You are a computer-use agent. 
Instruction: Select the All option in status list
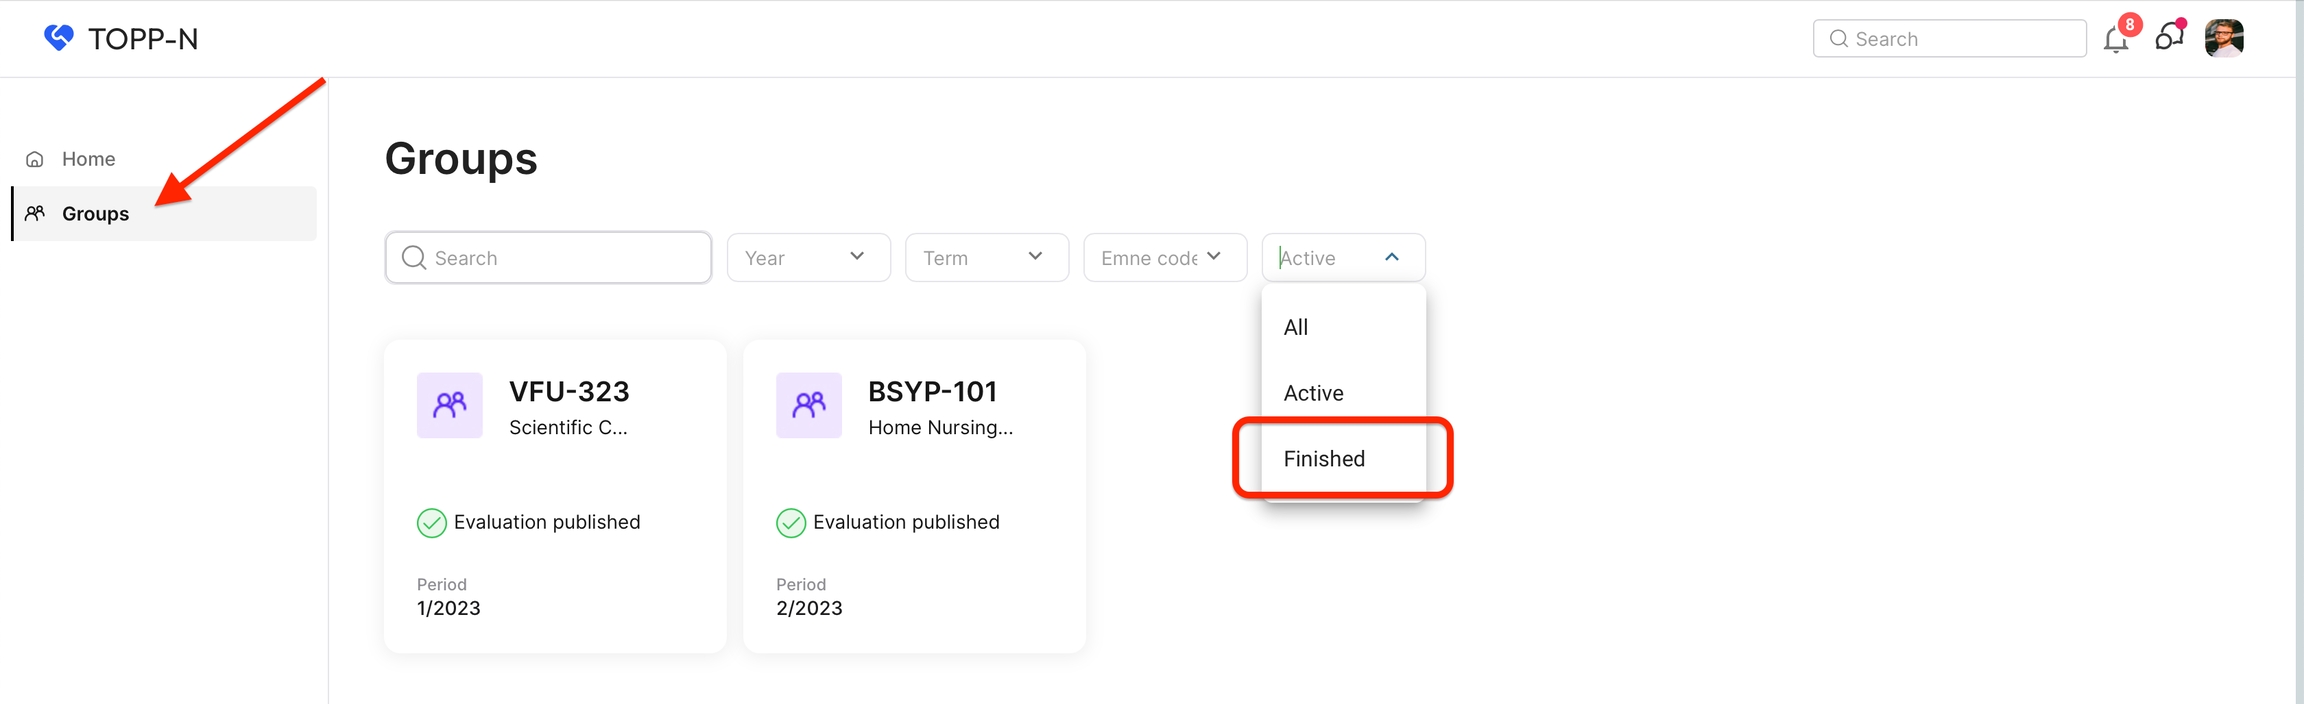tap(1296, 327)
